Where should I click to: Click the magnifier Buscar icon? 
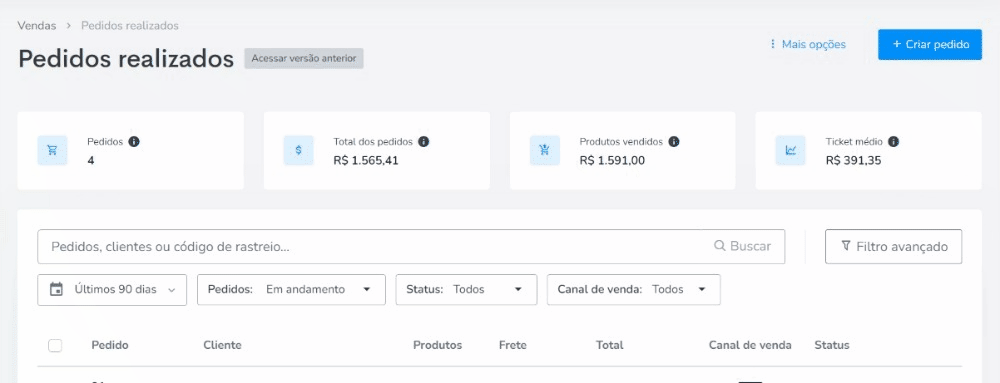pyautogui.click(x=720, y=246)
